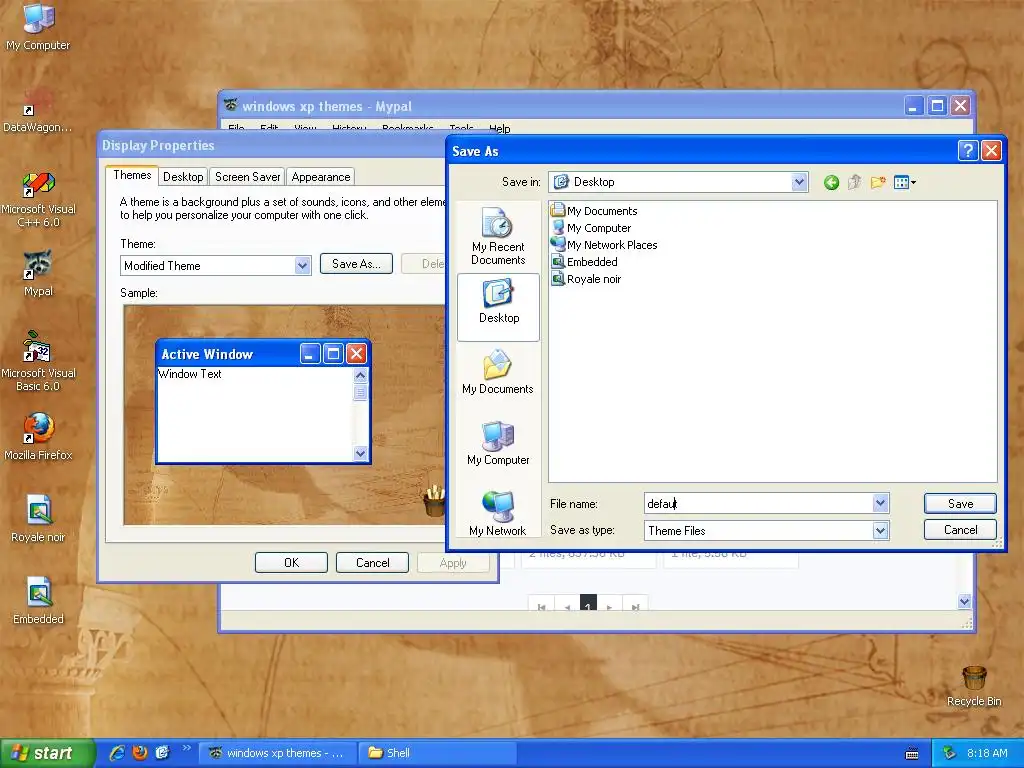Click the File name text field

(x=758, y=504)
